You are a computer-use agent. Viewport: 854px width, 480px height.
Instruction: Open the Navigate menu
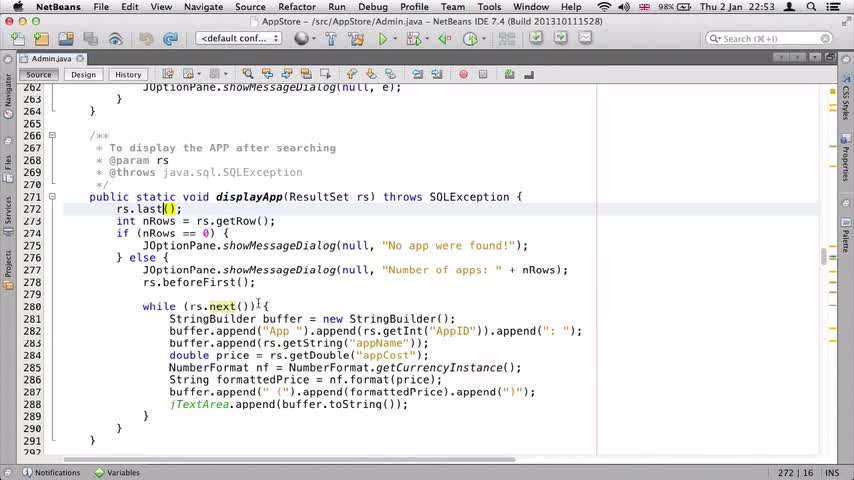pos(203,7)
